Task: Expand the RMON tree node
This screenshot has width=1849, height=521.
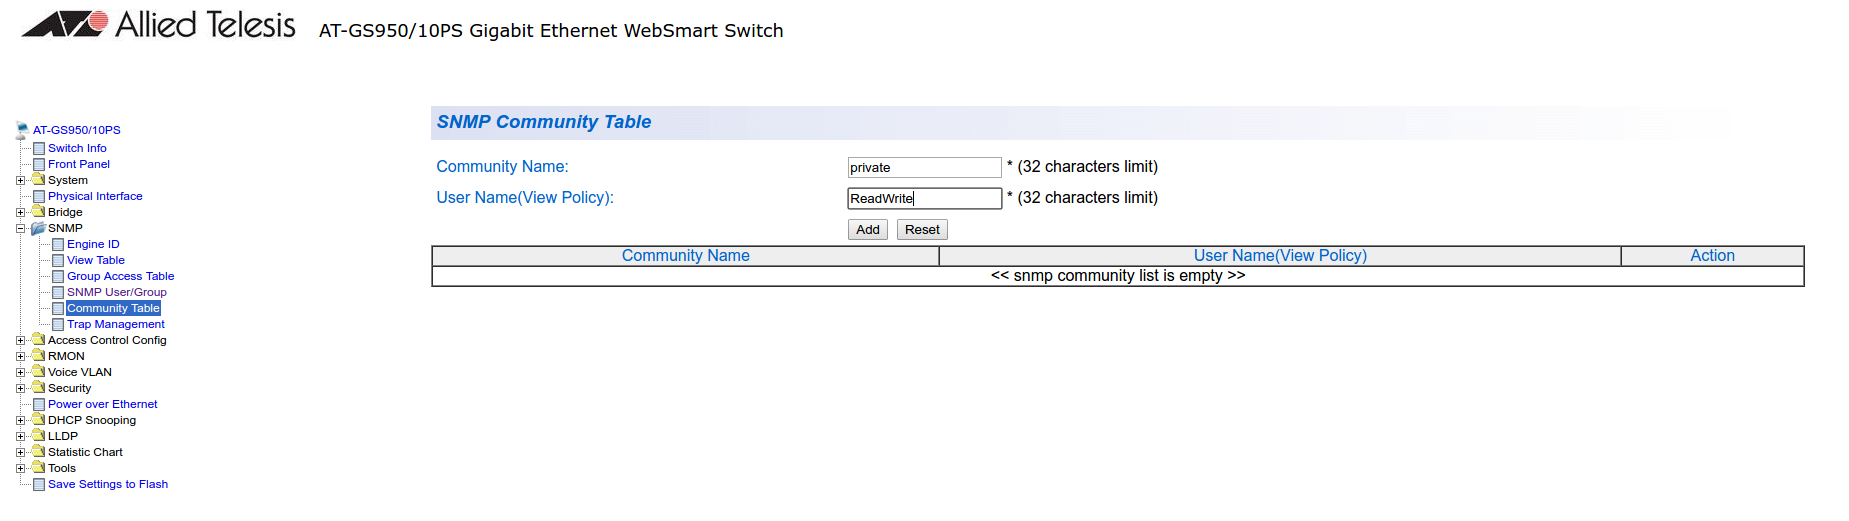Action: (20, 357)
